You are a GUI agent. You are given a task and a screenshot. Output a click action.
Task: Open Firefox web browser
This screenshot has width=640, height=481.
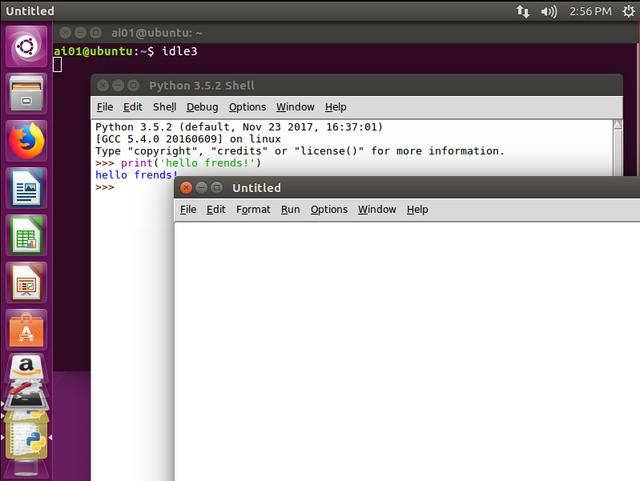[27, 141]
